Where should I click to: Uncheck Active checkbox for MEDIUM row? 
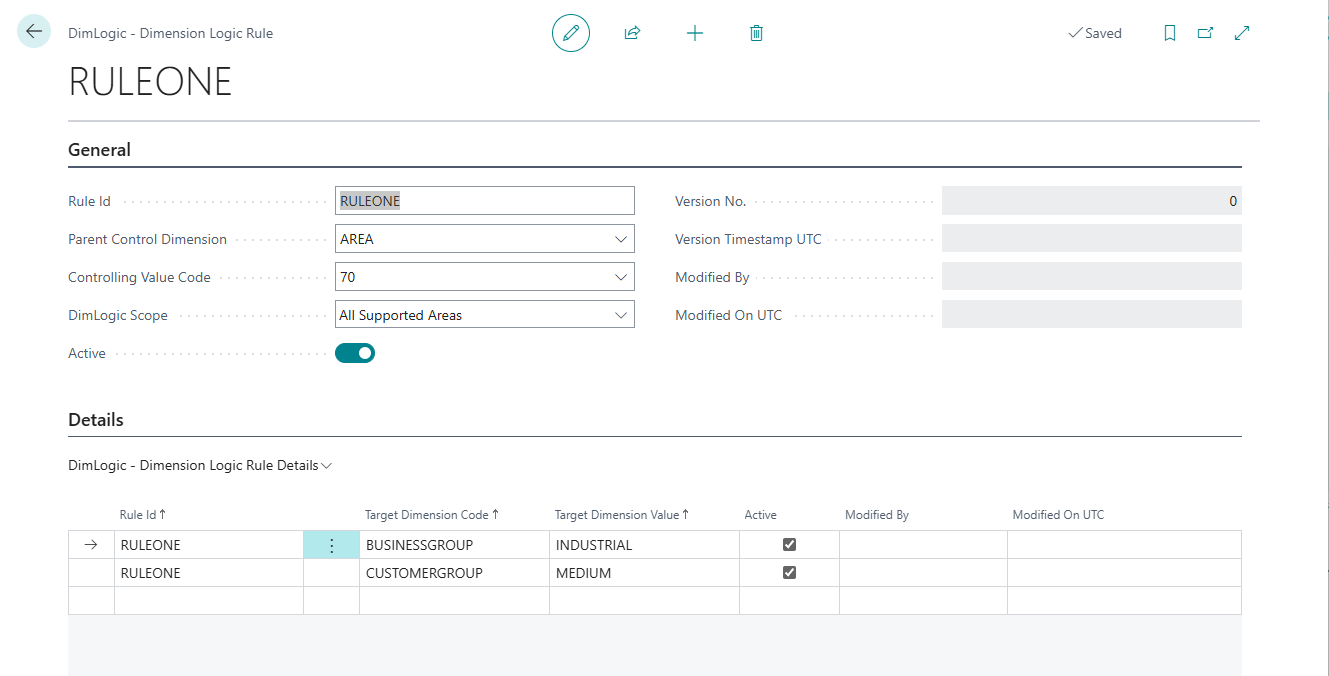tap(789, 573)
